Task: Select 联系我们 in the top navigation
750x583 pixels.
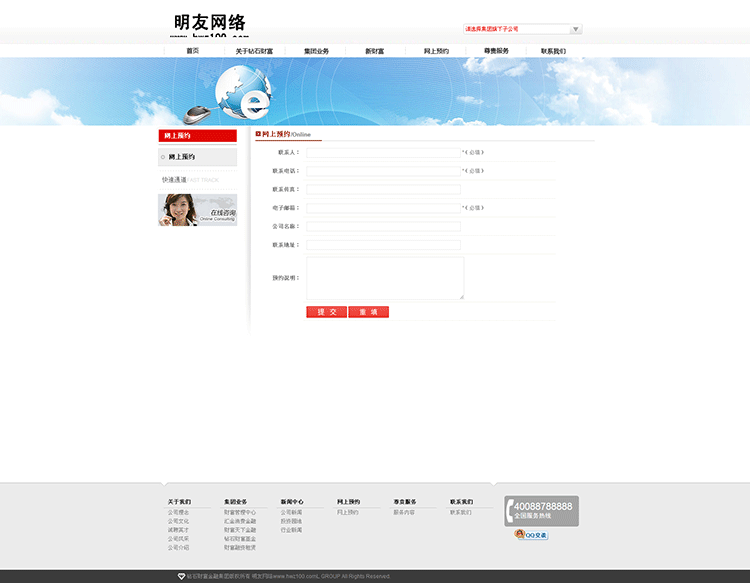Action: click(553, 51)
